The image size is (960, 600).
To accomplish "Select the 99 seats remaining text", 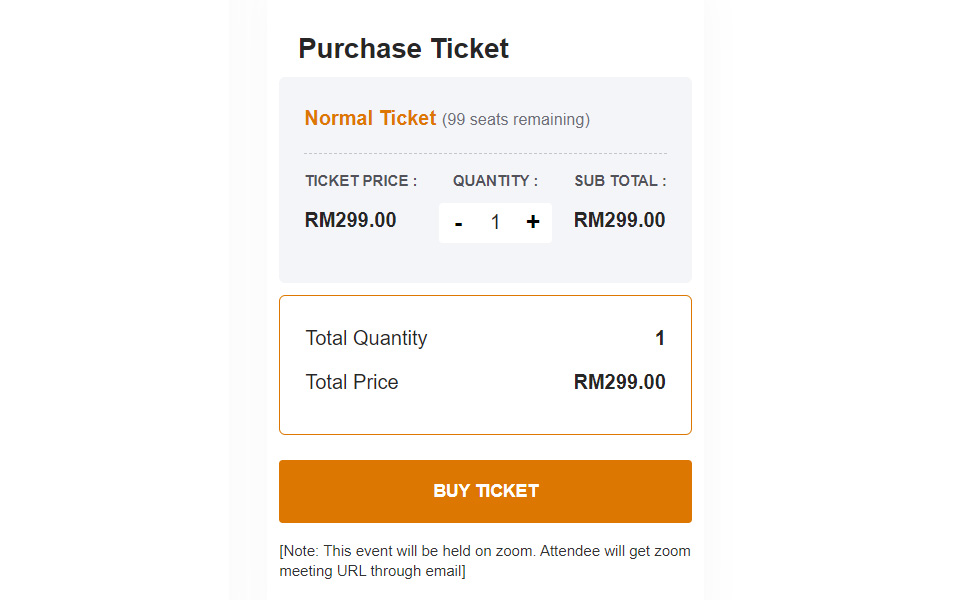I will point(516,119).
